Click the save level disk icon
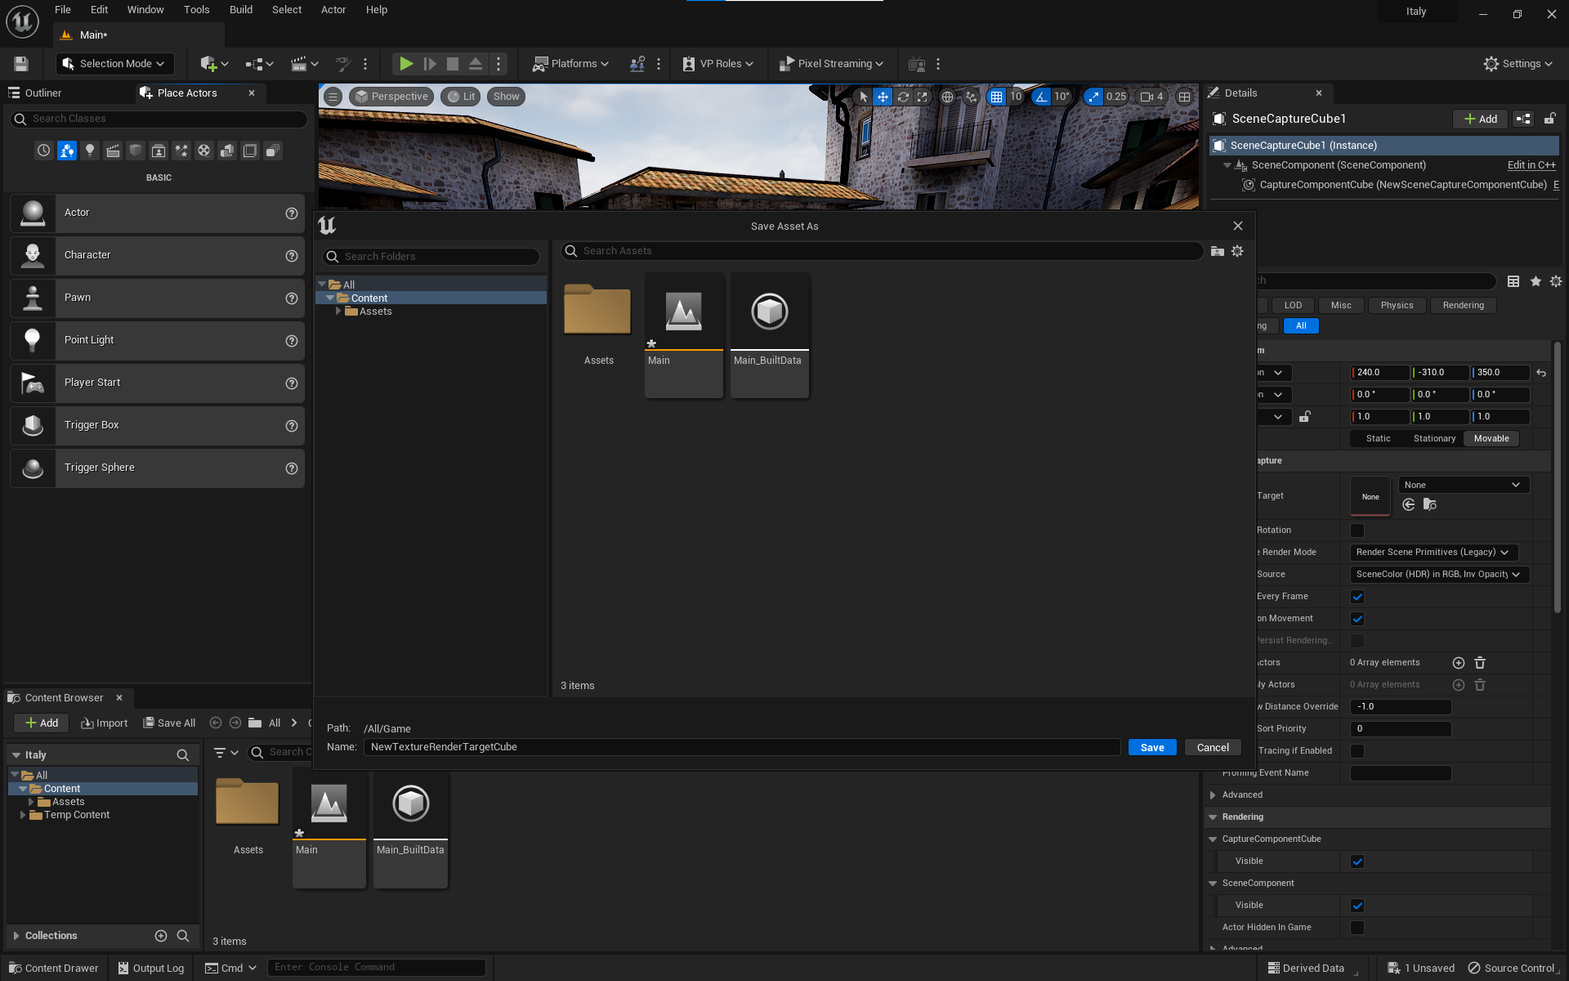This screenshot has height=981, width=1569. tap(21, 64)
